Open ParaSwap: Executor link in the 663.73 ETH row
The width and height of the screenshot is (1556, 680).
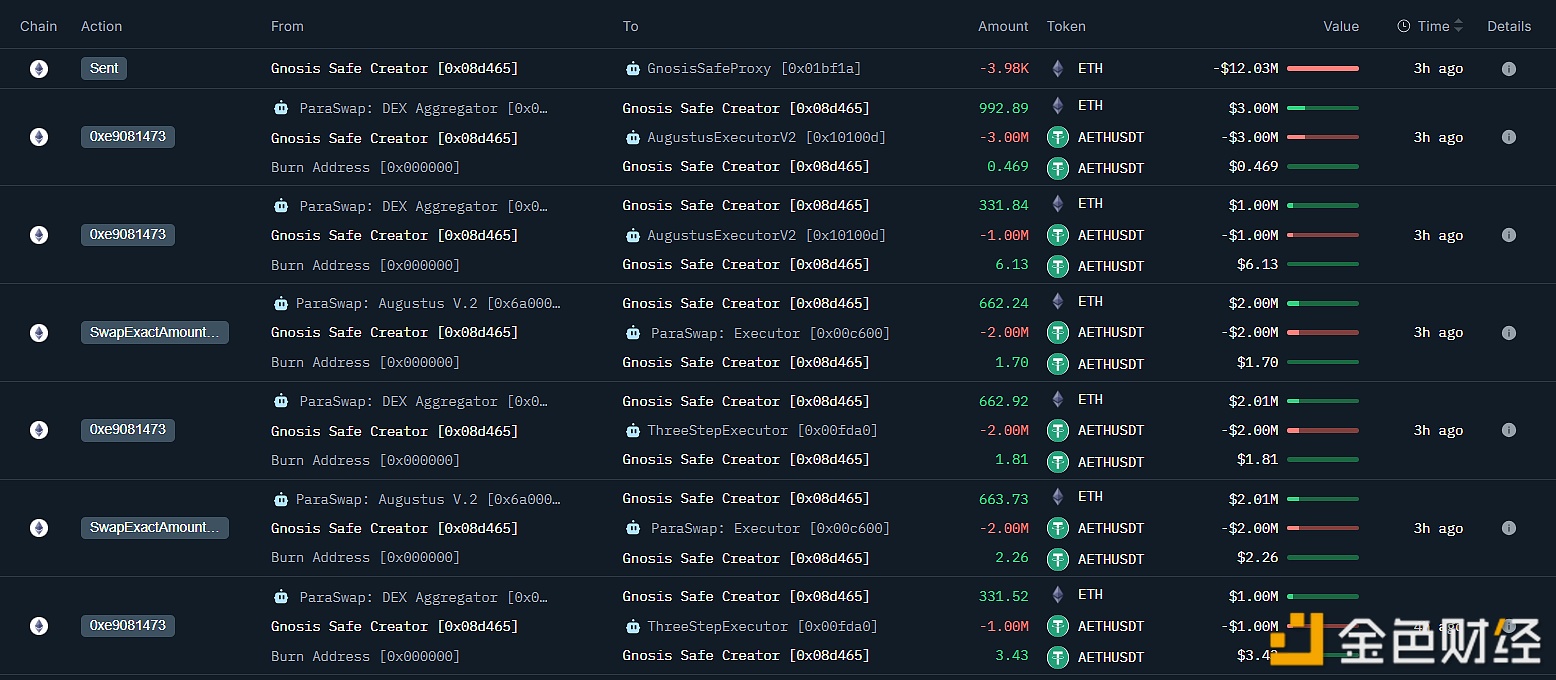(x=769, y=528)
